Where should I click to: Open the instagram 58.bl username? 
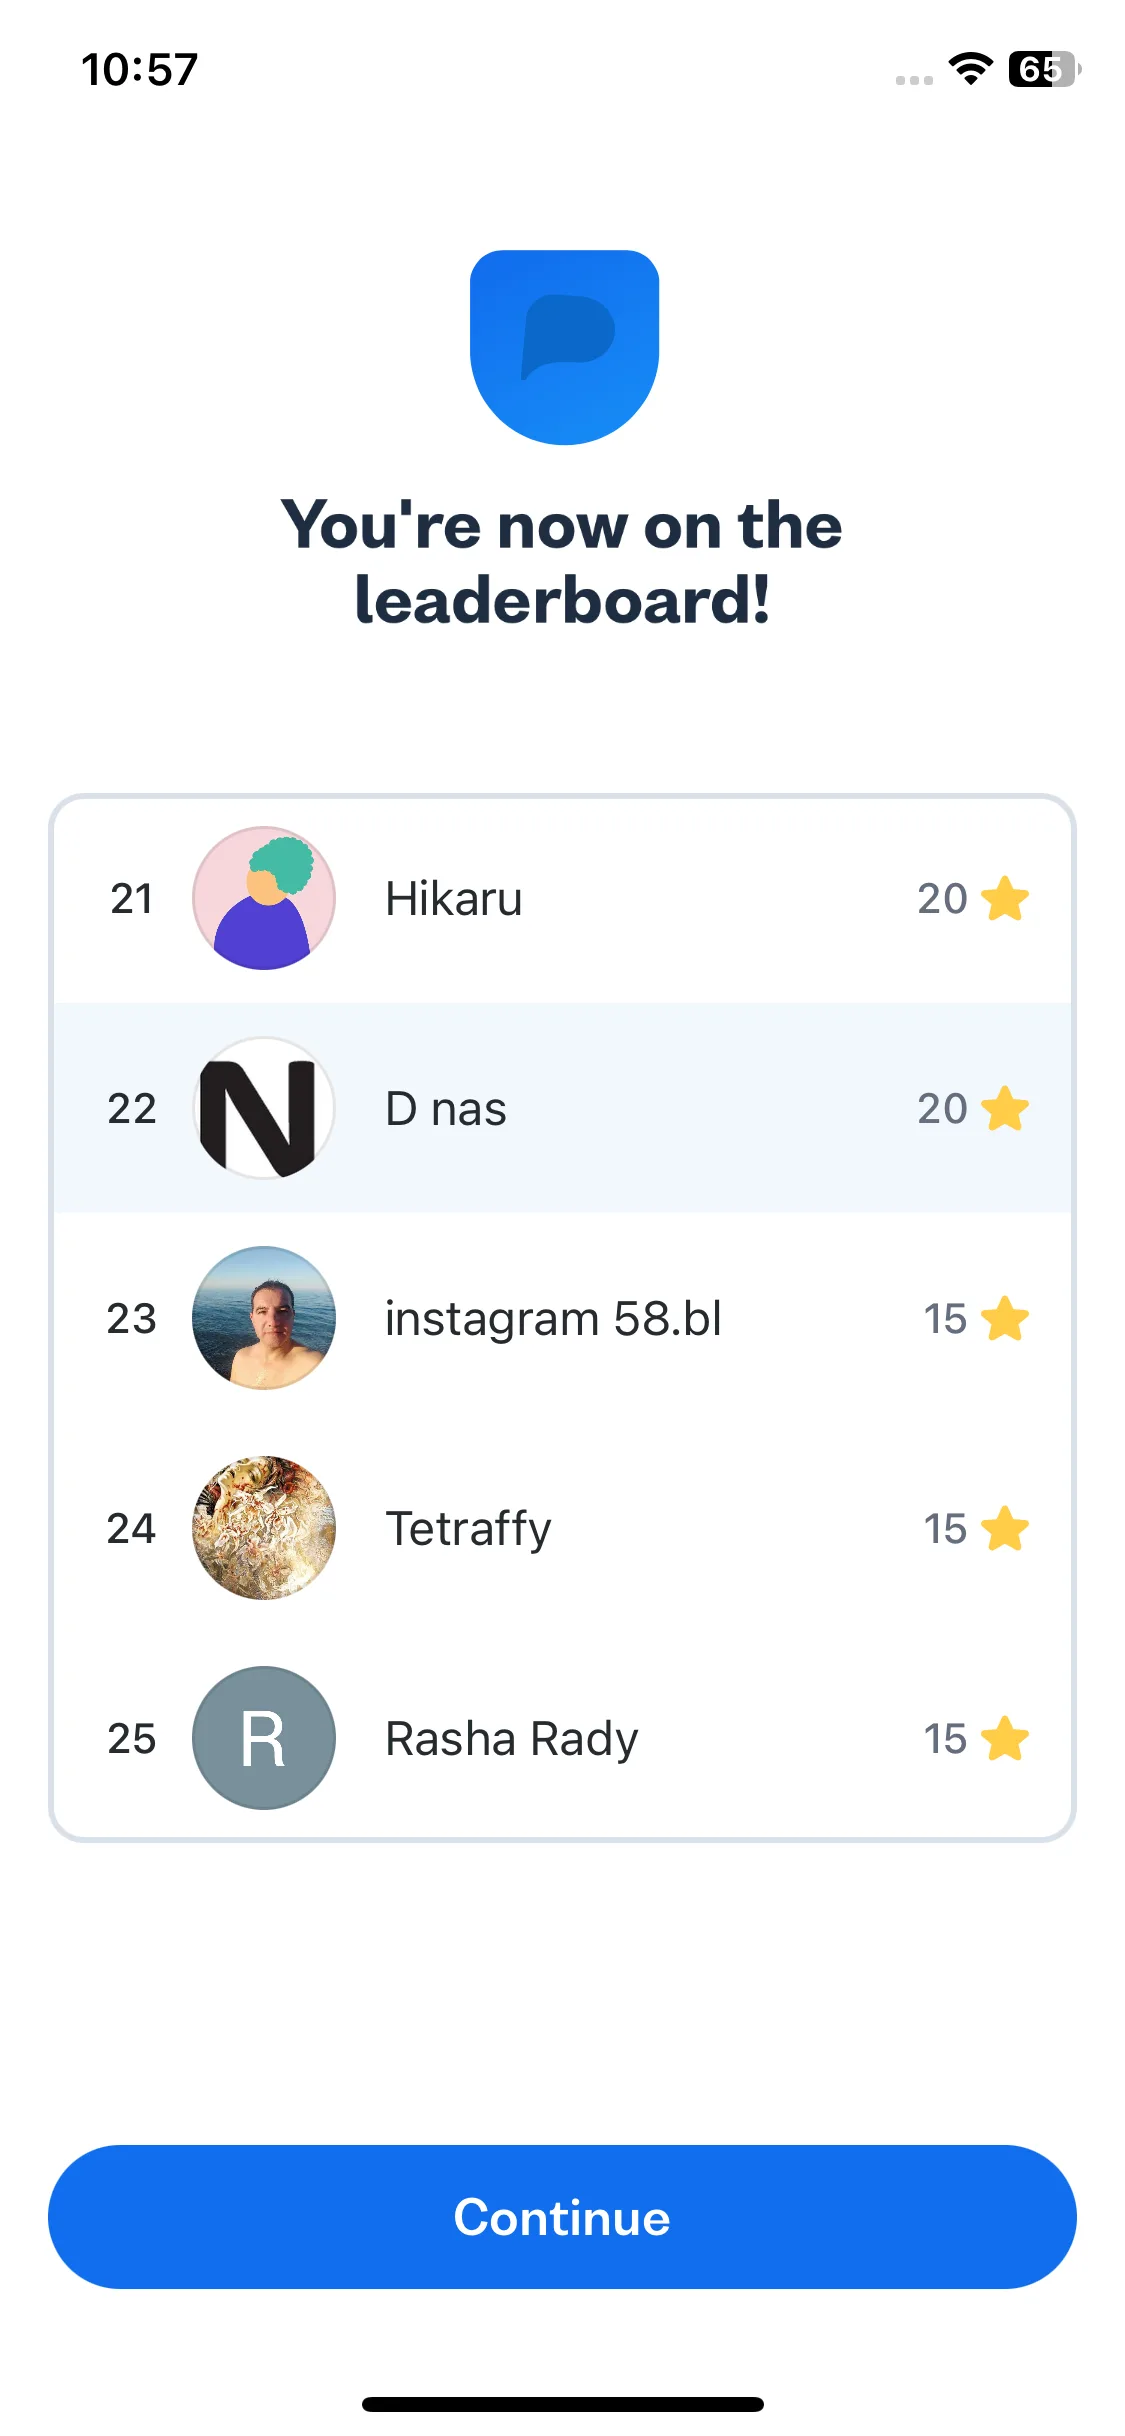[554, 1318]
